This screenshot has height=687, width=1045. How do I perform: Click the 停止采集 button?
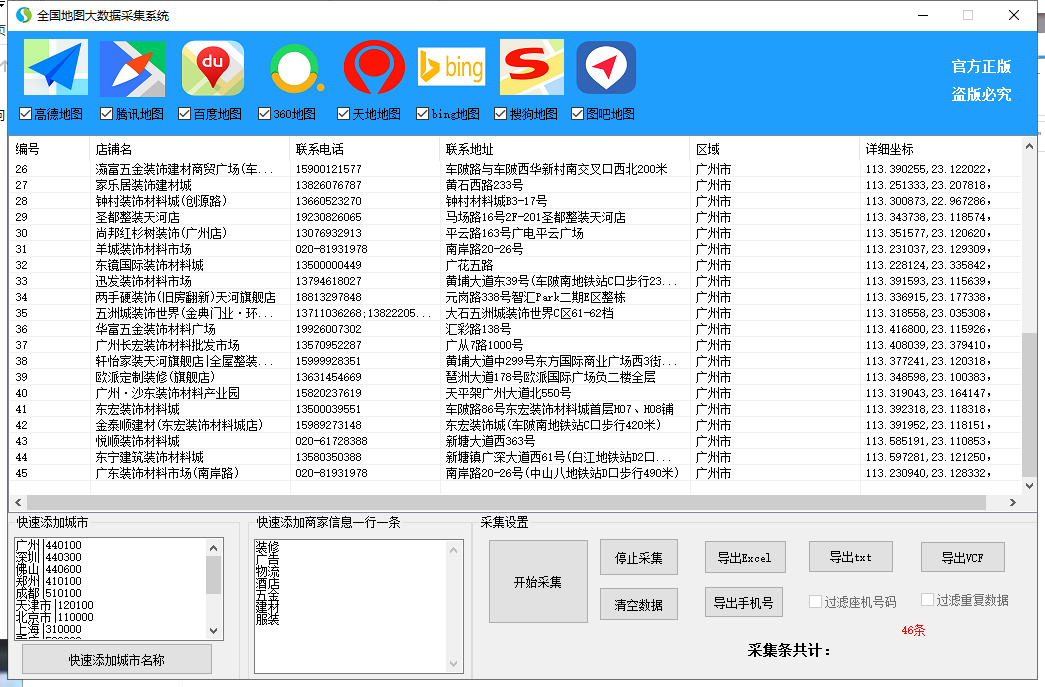[x=639, y=557]
